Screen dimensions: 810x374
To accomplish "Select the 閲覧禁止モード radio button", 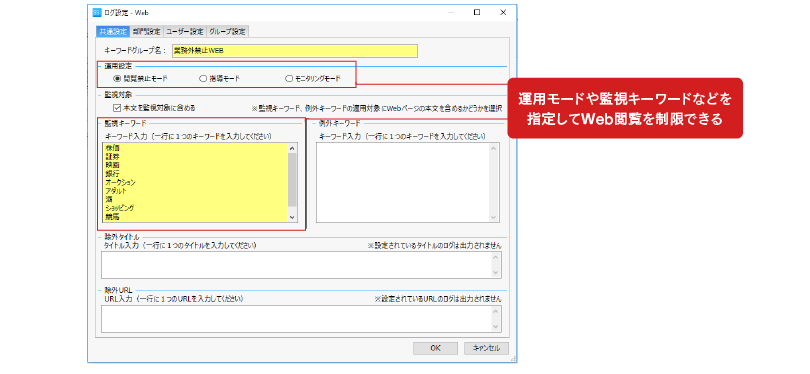I will pyautogui.click(x=117, y=79).
